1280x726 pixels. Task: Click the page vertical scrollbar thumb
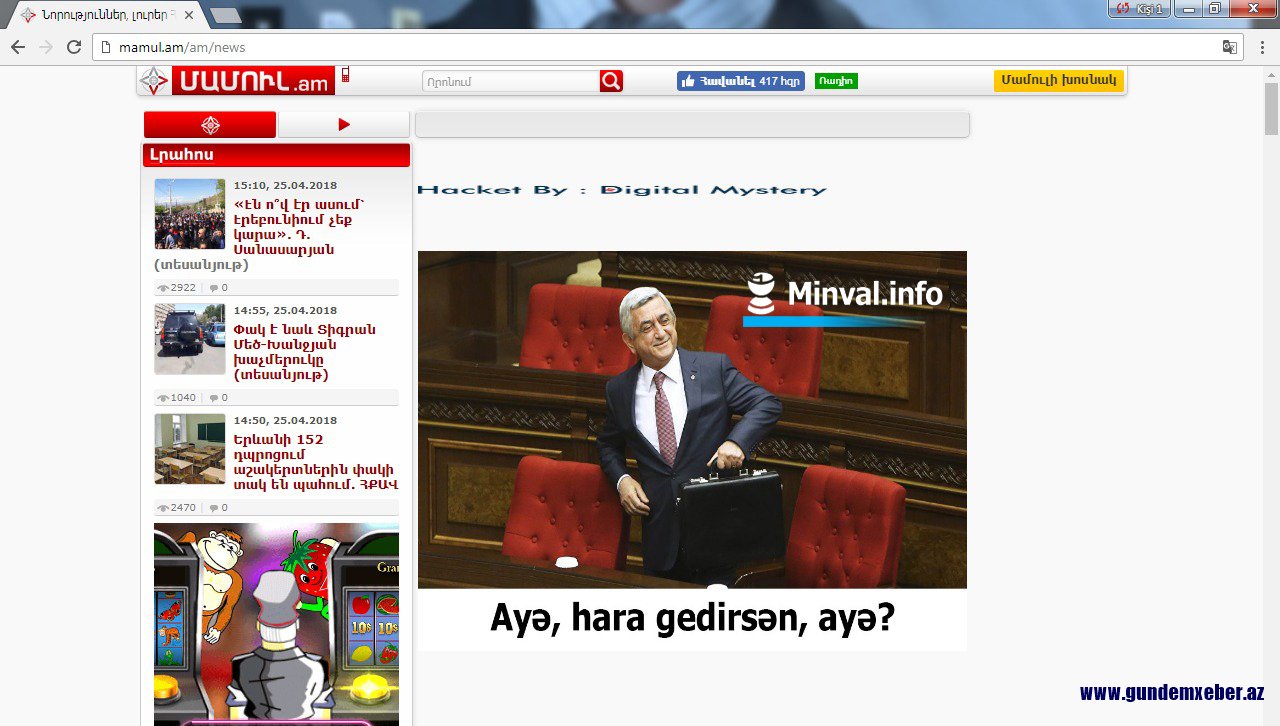1272,108
